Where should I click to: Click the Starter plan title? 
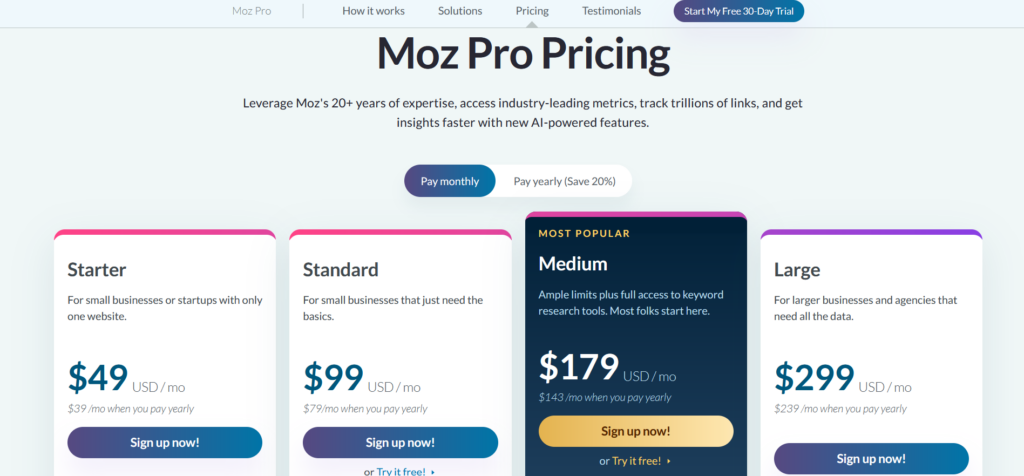[97, 269]
